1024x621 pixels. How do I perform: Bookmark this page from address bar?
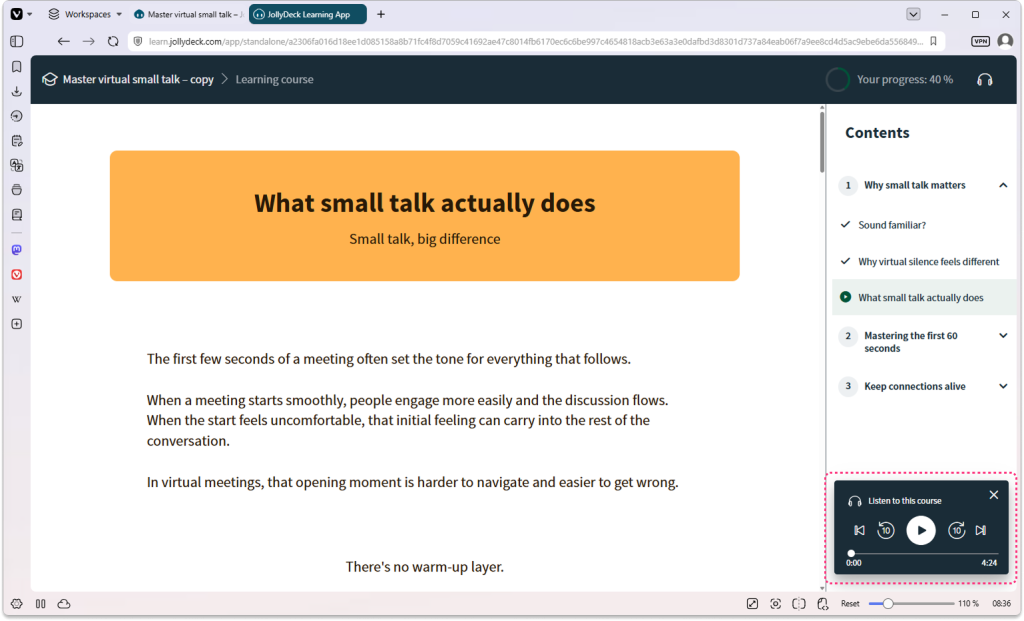933,41
